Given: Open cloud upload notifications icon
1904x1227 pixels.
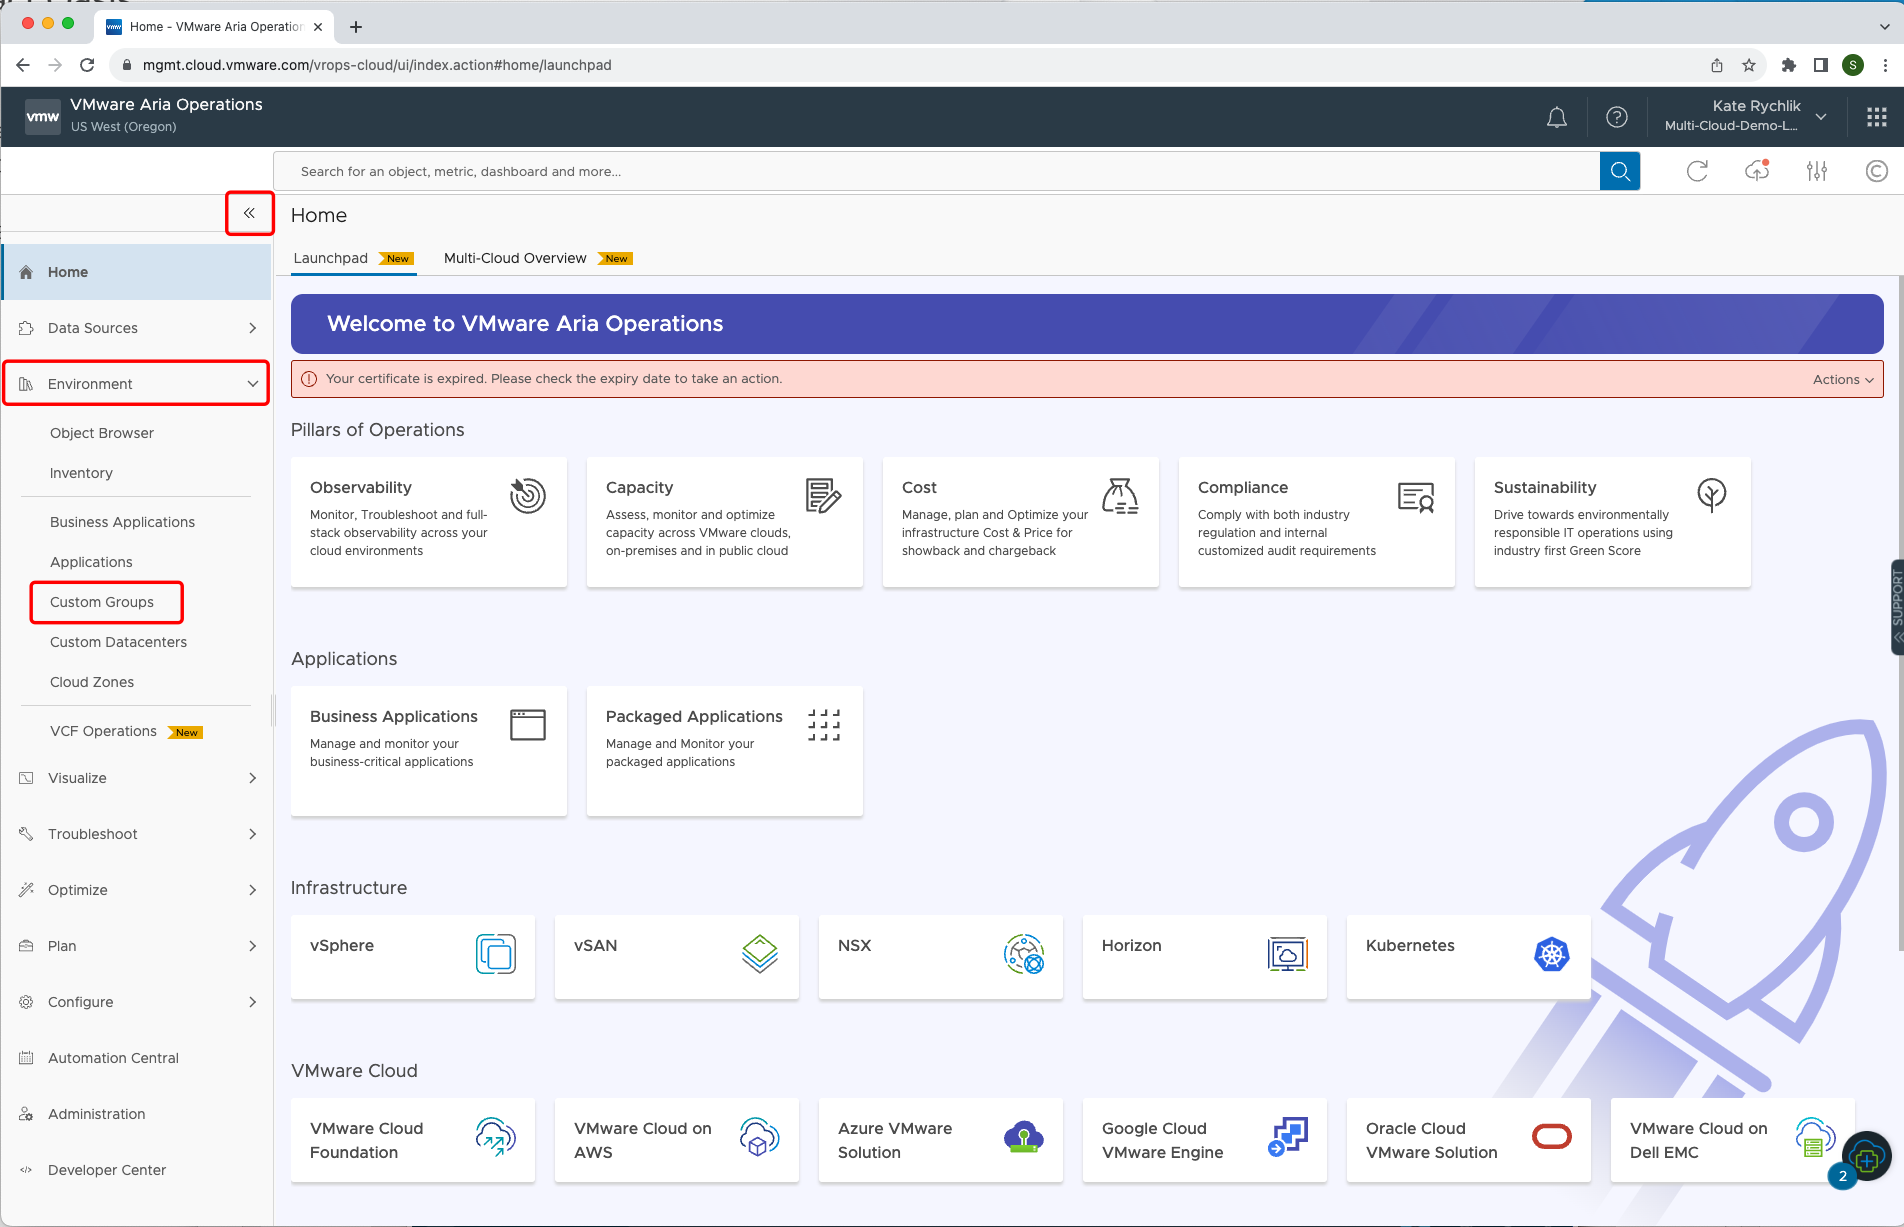Looking at the screenshot, I should (1757, 171).
